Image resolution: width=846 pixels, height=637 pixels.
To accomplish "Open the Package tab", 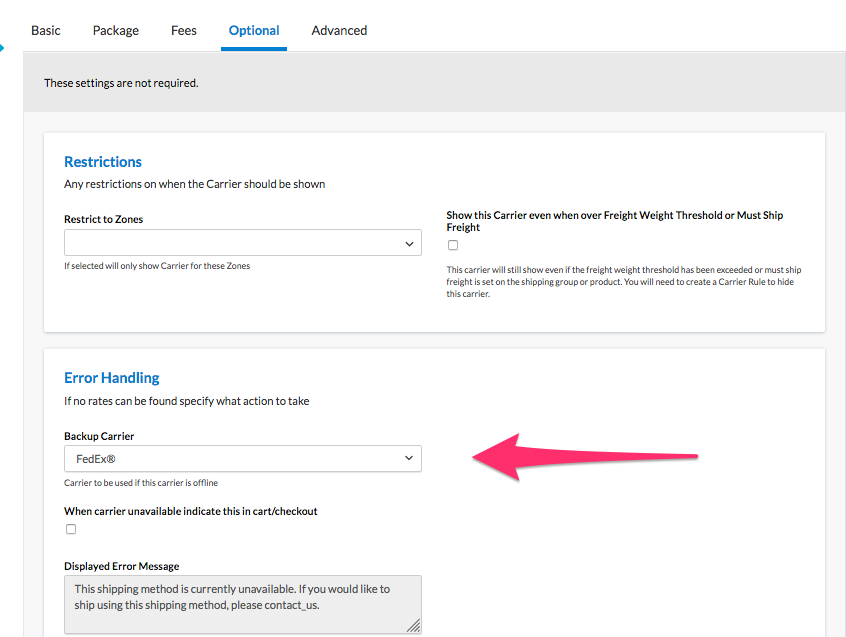I will click(116, 30).
